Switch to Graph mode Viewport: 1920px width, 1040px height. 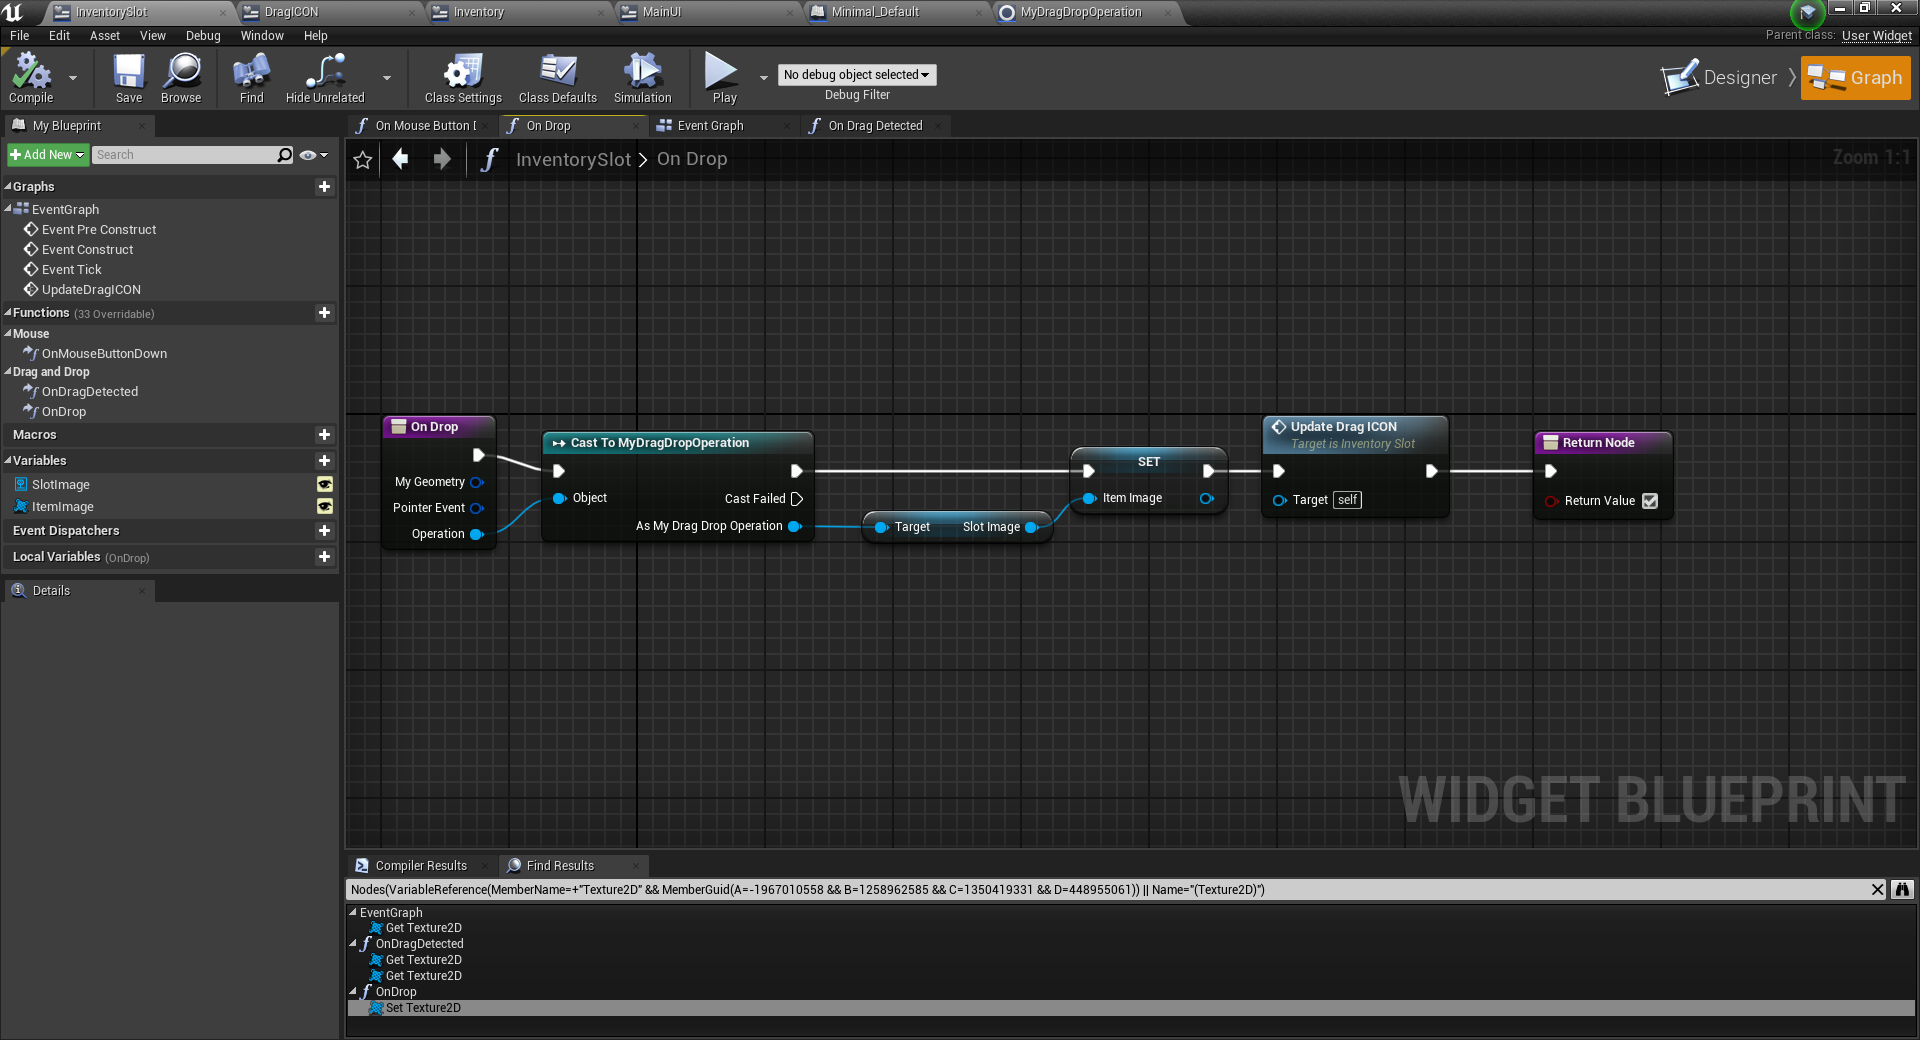[1856, 78]
